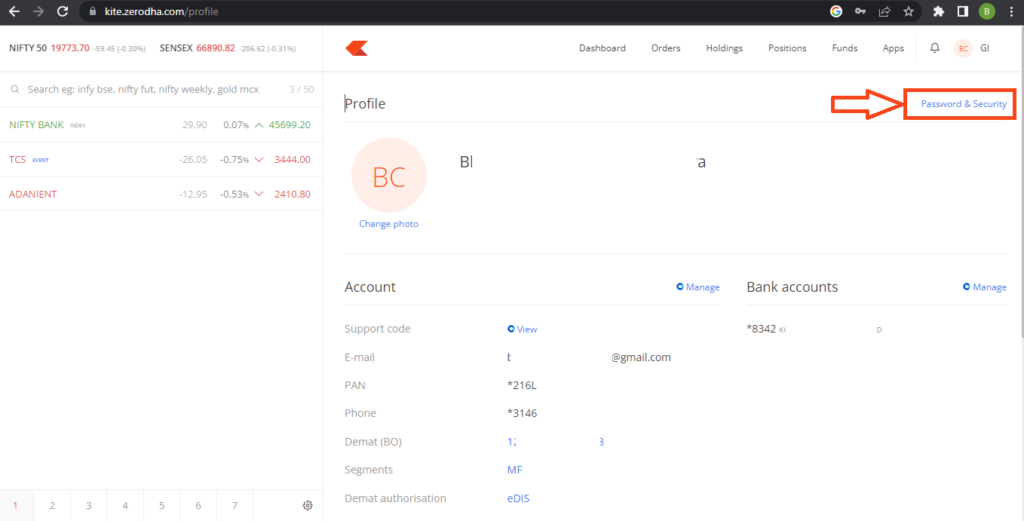Open Chrome three-dot menu

1010,11
